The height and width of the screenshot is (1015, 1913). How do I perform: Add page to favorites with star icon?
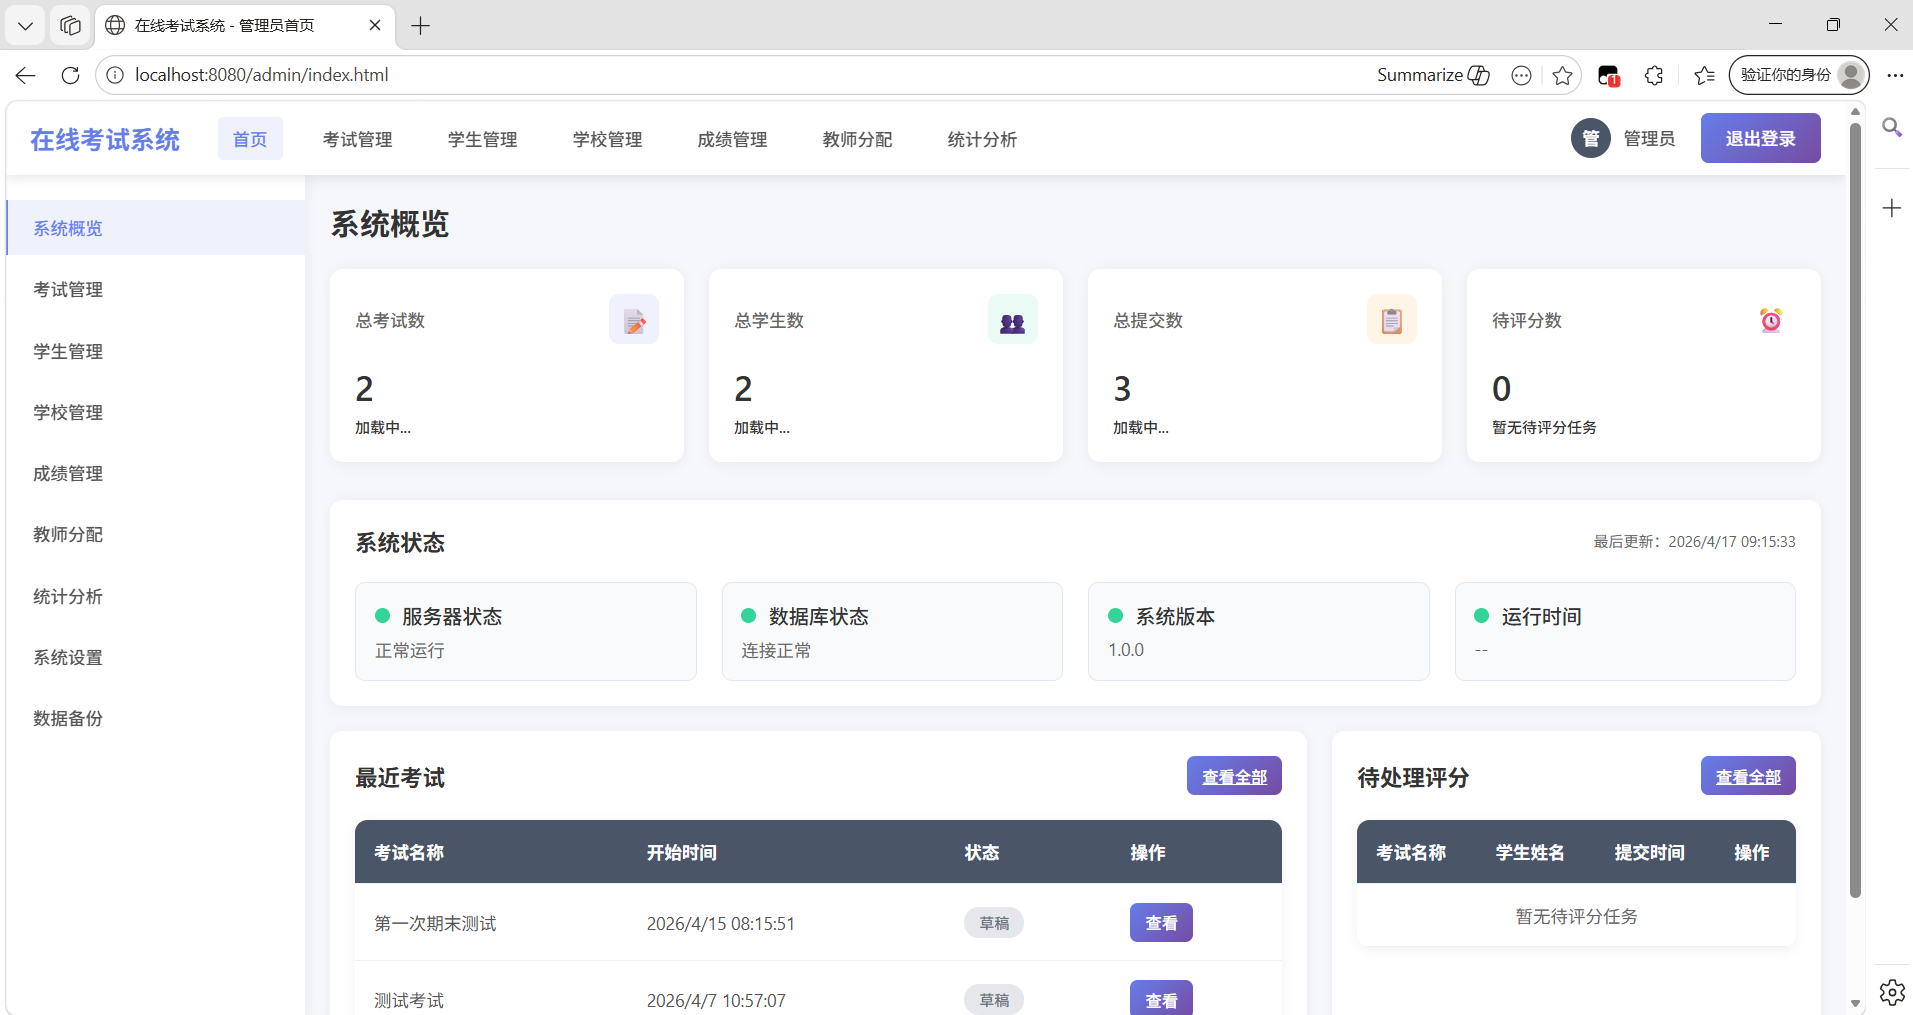click(1562, 75)
